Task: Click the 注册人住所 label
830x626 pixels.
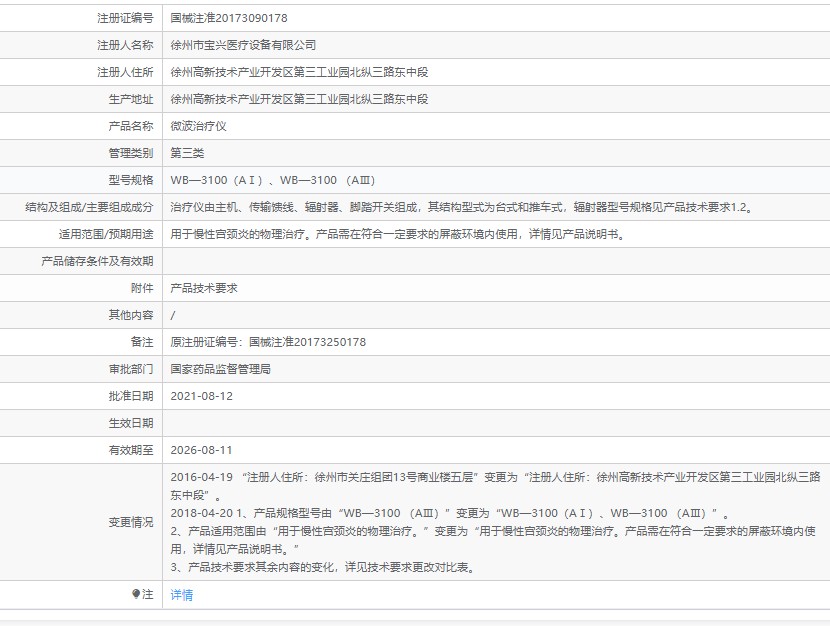Action: point(125,72)
